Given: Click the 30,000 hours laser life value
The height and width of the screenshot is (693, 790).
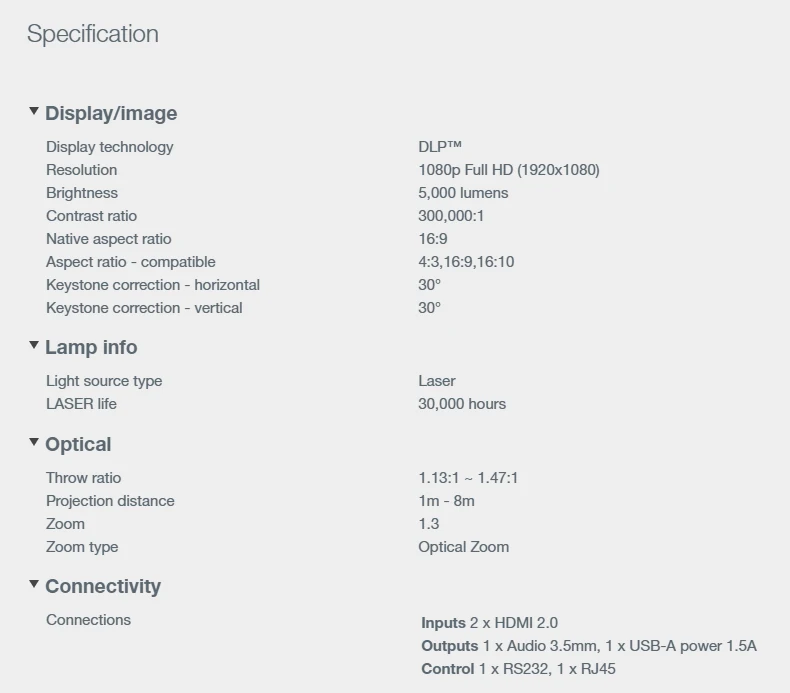Looking at the screenshot, I should (462, 404).
